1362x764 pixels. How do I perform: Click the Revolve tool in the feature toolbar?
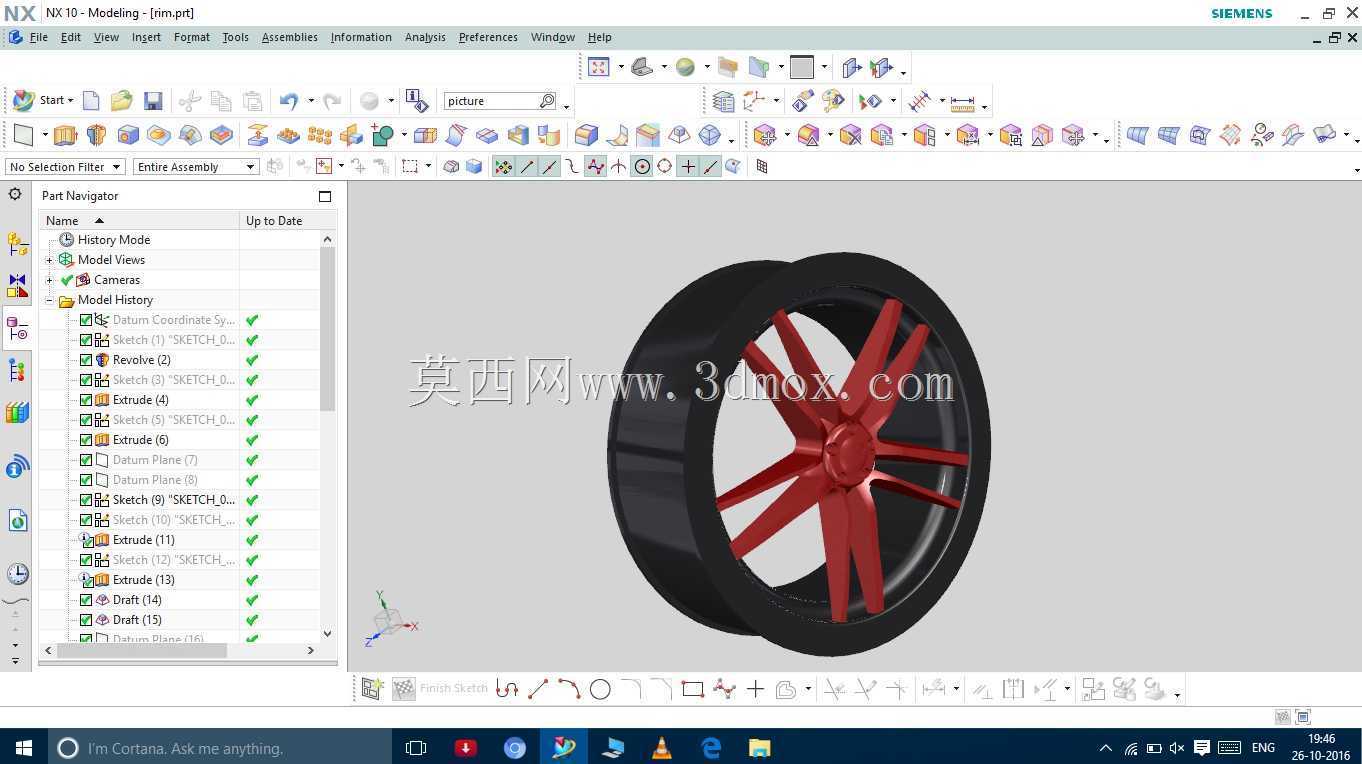tap(96, 135)
